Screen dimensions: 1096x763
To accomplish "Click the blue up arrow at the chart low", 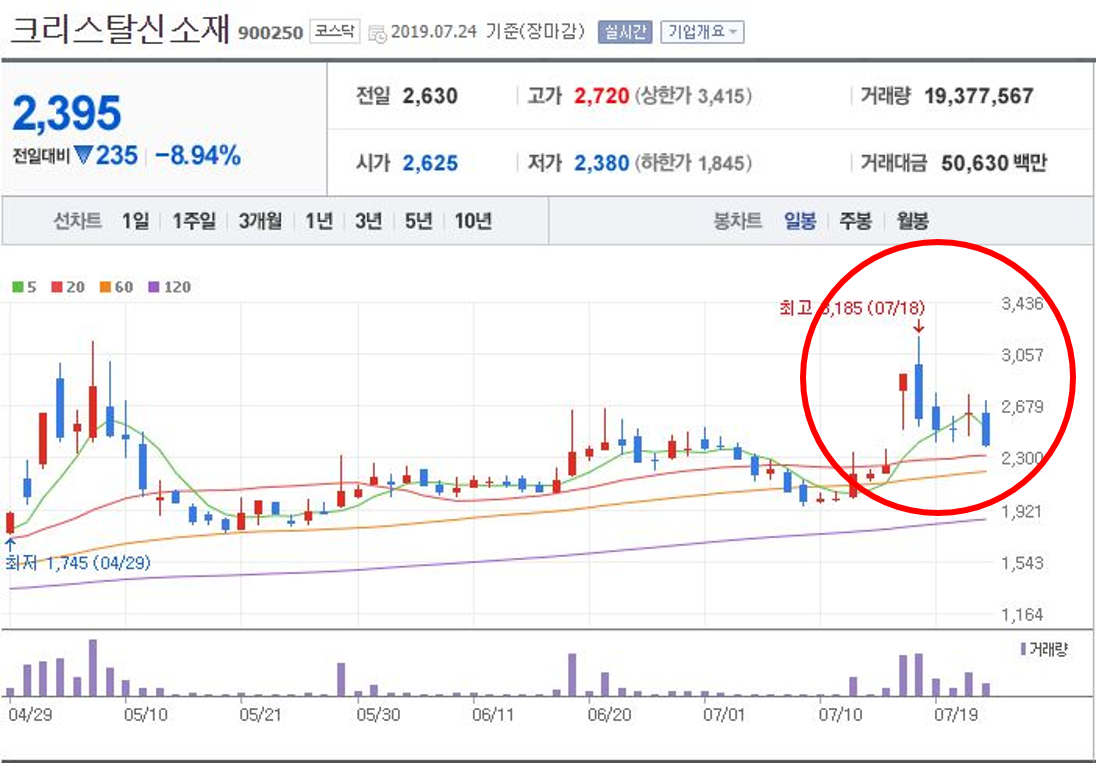I will [10, 544].
